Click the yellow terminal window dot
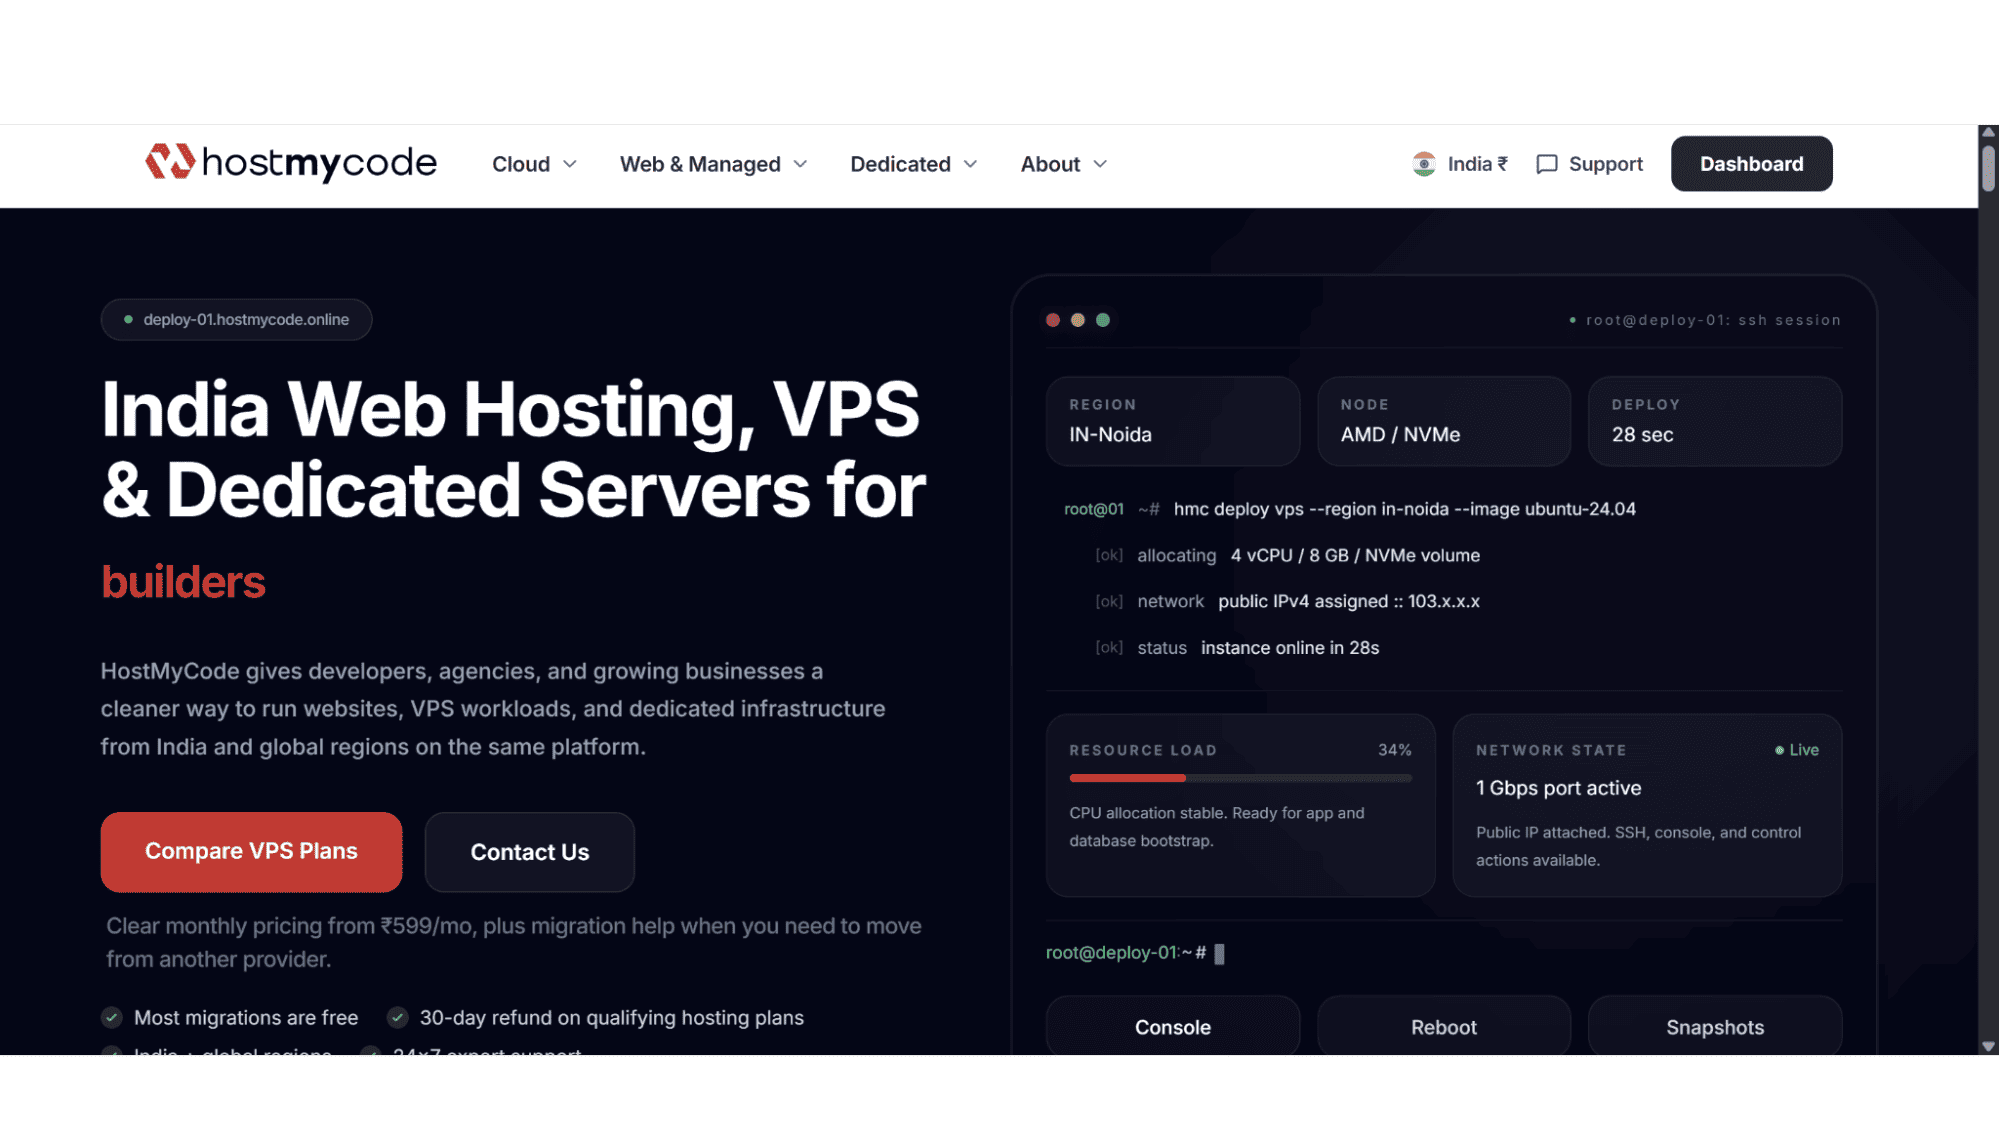Image resolution: width=1999 pixels, height=1125 pixels. point(1078,320)
